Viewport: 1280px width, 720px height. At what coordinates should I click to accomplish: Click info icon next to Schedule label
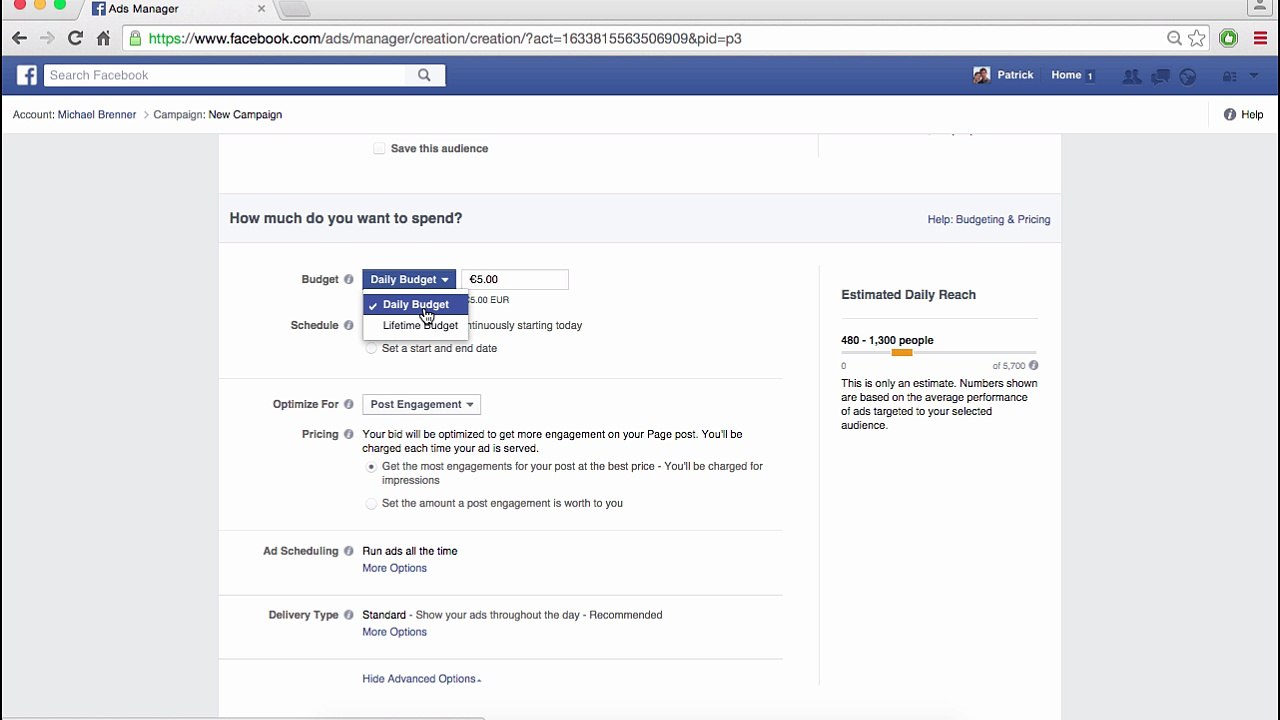[349, 325]
